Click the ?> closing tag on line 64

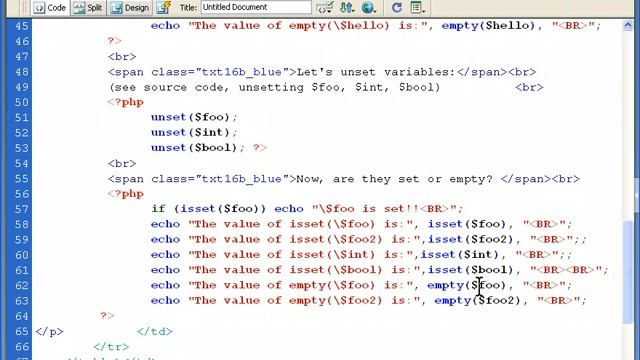(107, 316)
